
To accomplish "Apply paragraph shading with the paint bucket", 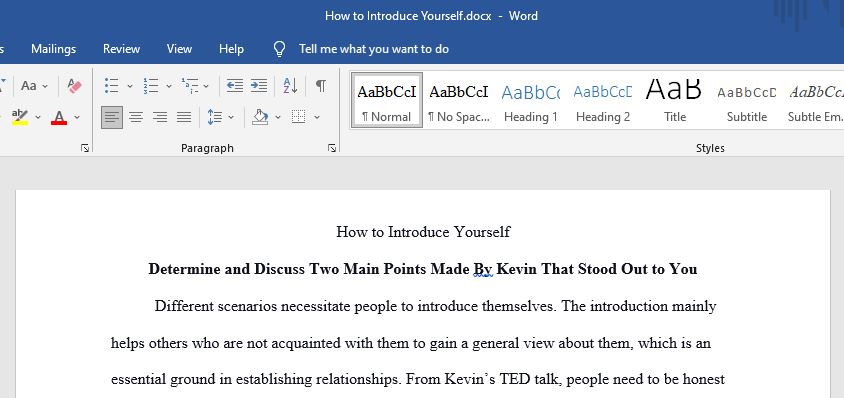I will (260, 117).
